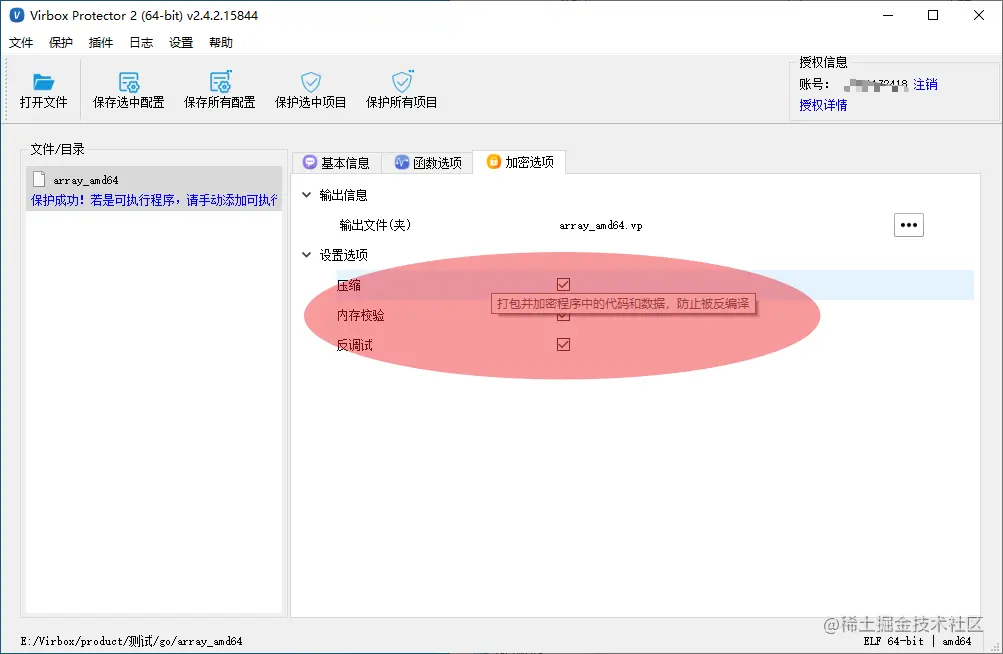Click 保存所有配置 save all configs icon
Image resolution: width=1003 pixels, height=654 pixels.
click(x=220, y=81)
